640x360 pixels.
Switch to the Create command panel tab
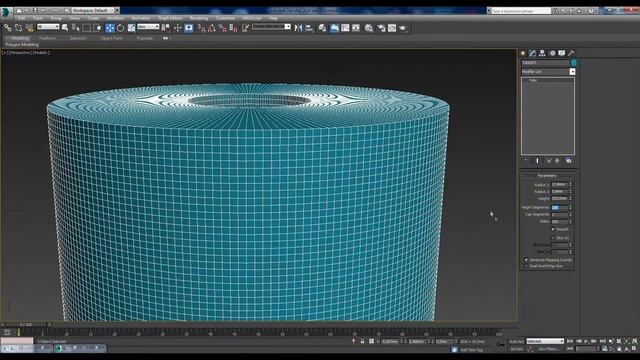pyautogui.click(x=523, y=53)
